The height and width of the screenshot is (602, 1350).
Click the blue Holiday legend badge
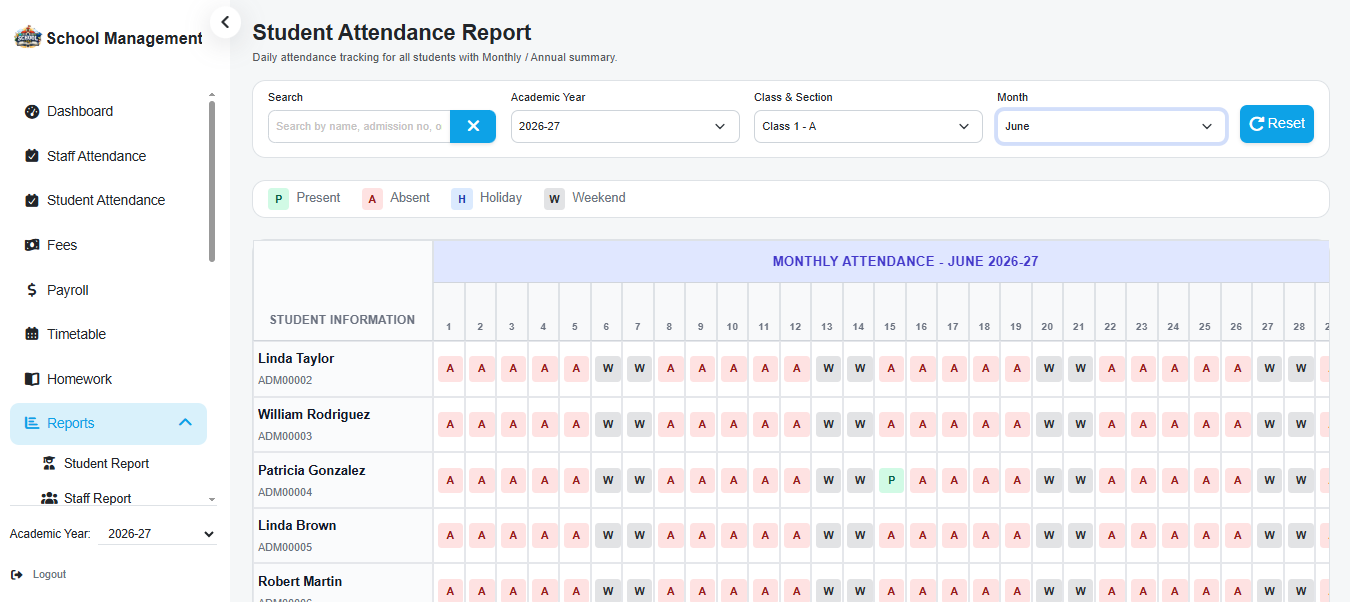point(461,199)
